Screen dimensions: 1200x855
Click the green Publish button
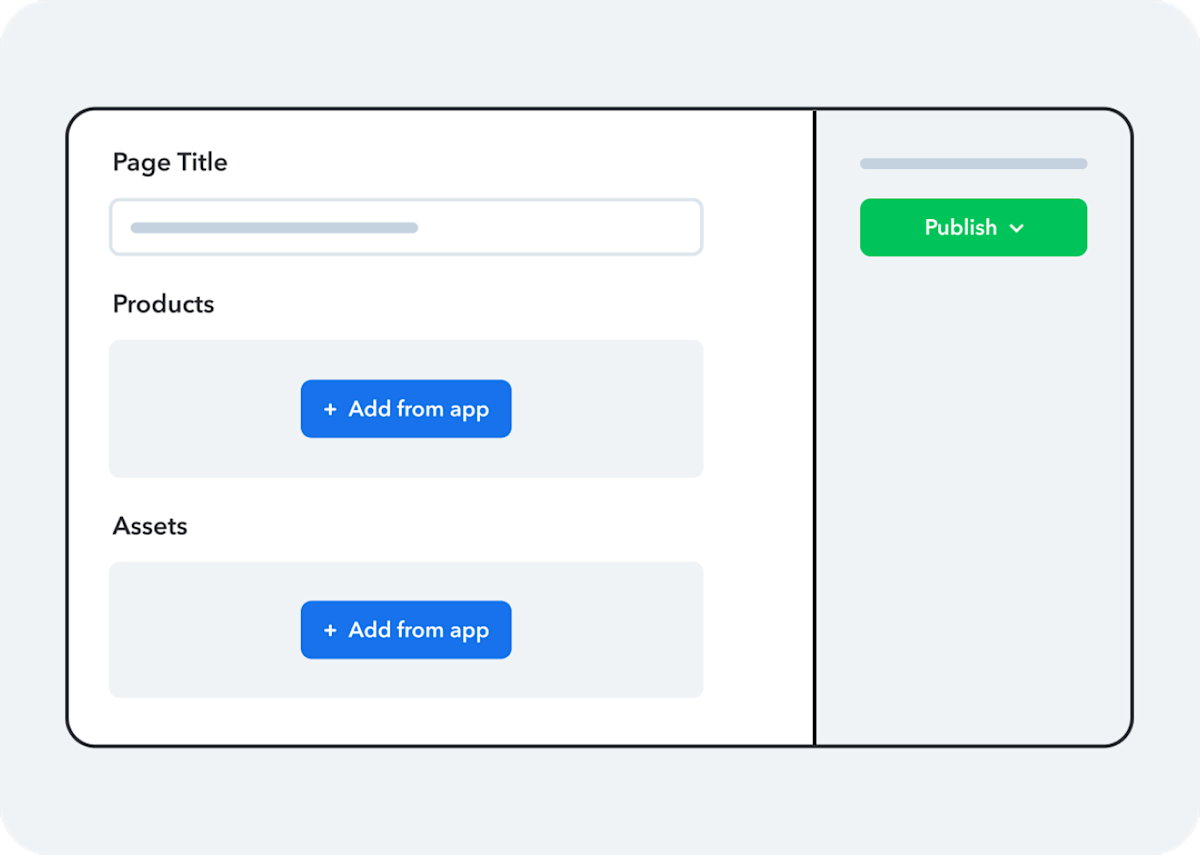[x=973, y=227]
